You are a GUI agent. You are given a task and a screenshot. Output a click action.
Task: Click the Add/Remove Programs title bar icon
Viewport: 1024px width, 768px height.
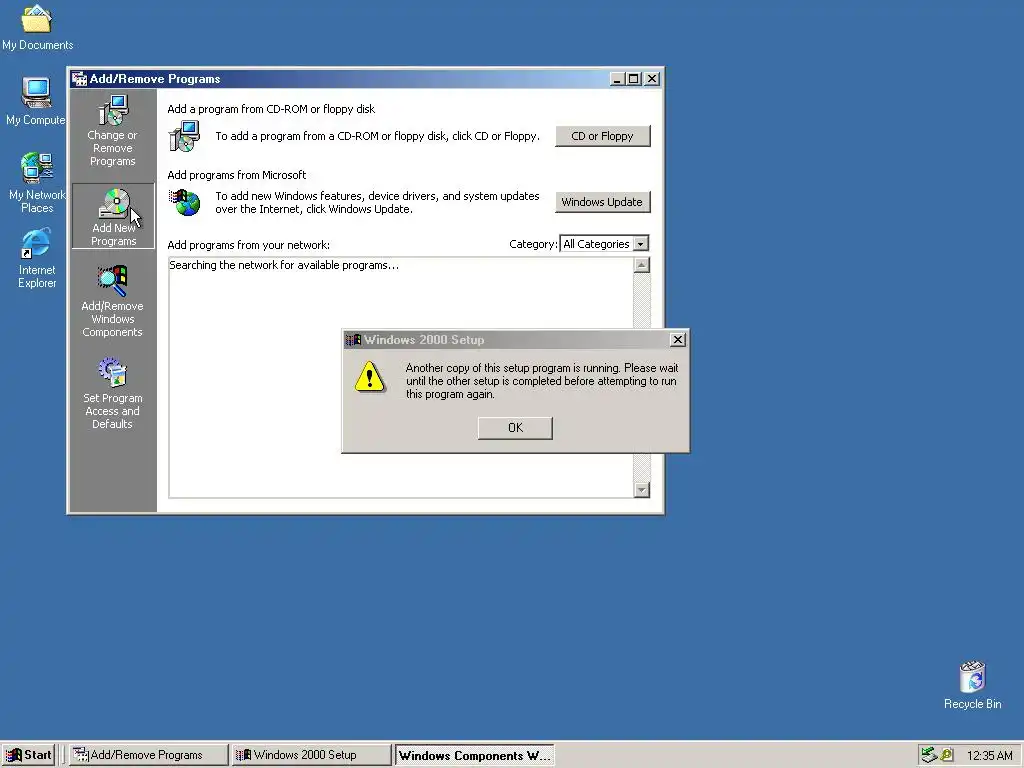80,79
